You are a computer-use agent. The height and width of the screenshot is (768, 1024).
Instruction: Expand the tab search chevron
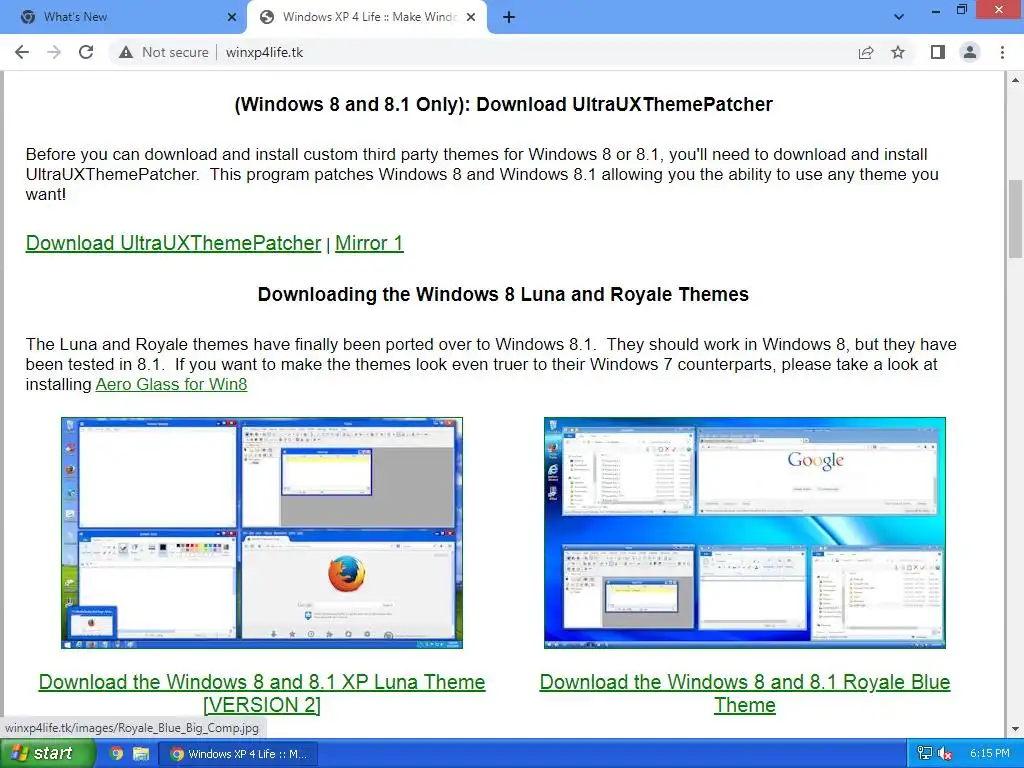[x=899, y=17]
